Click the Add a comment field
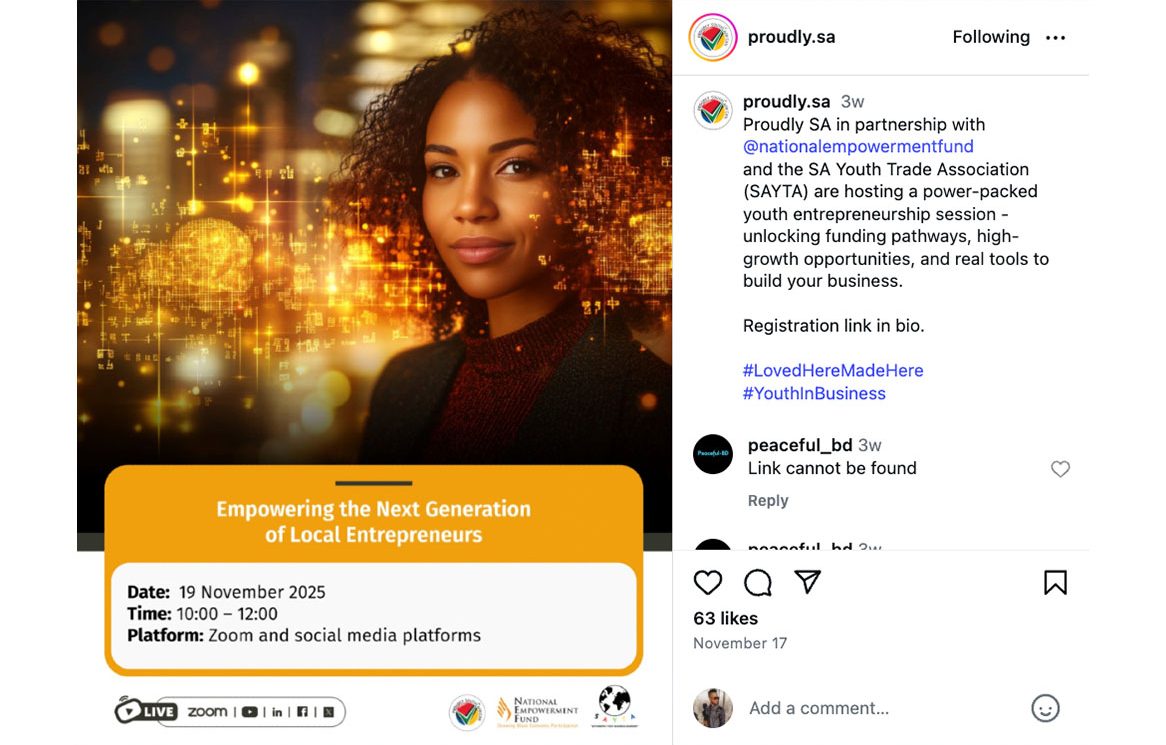1166x745 pixels. [x=881, y=708]
